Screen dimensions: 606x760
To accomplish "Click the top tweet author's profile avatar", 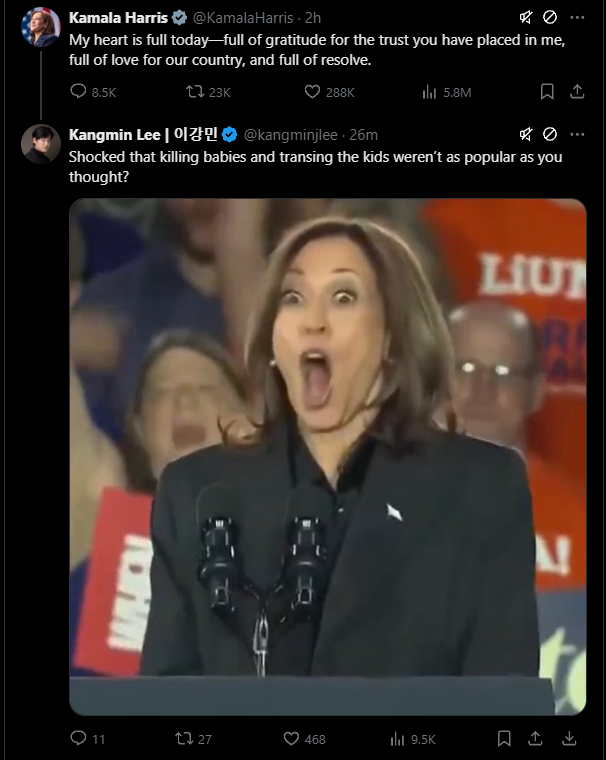I will (41, 27).
